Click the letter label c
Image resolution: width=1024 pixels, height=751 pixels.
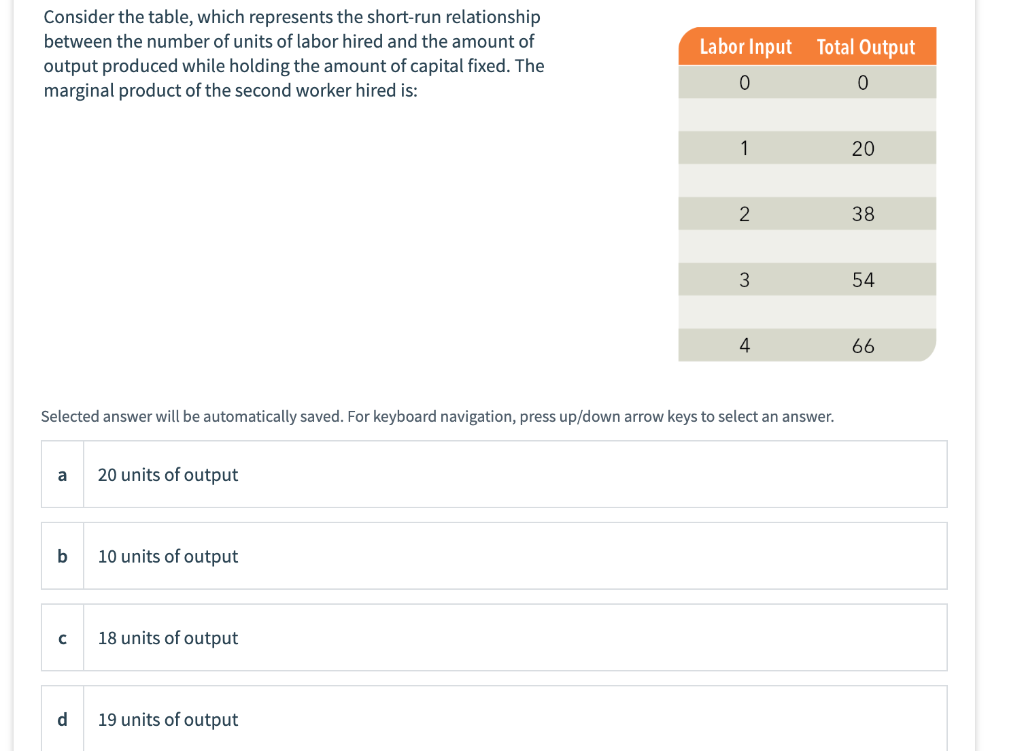tap(61, 637)
